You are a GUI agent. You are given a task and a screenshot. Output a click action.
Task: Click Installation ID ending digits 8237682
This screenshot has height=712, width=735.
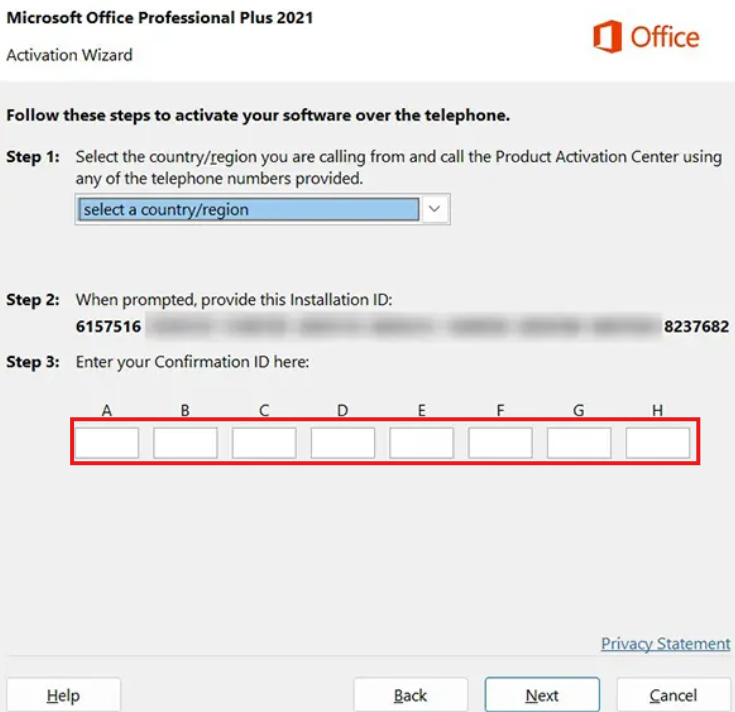[x=696, y=326]
